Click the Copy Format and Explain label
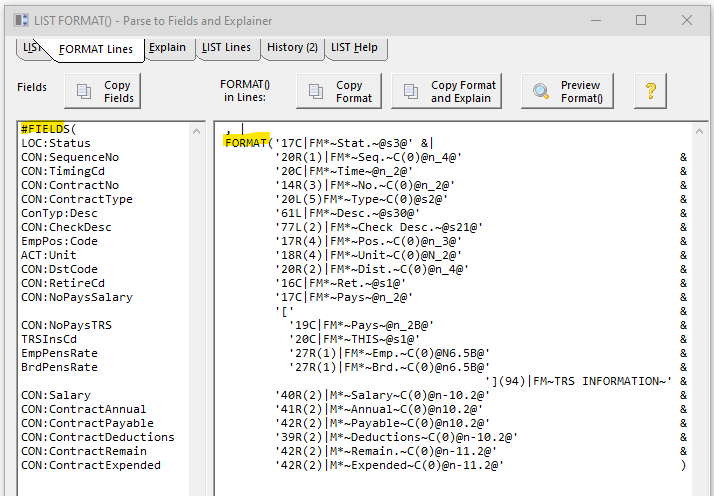Screen dimensions: 714x496 [463, 92]
